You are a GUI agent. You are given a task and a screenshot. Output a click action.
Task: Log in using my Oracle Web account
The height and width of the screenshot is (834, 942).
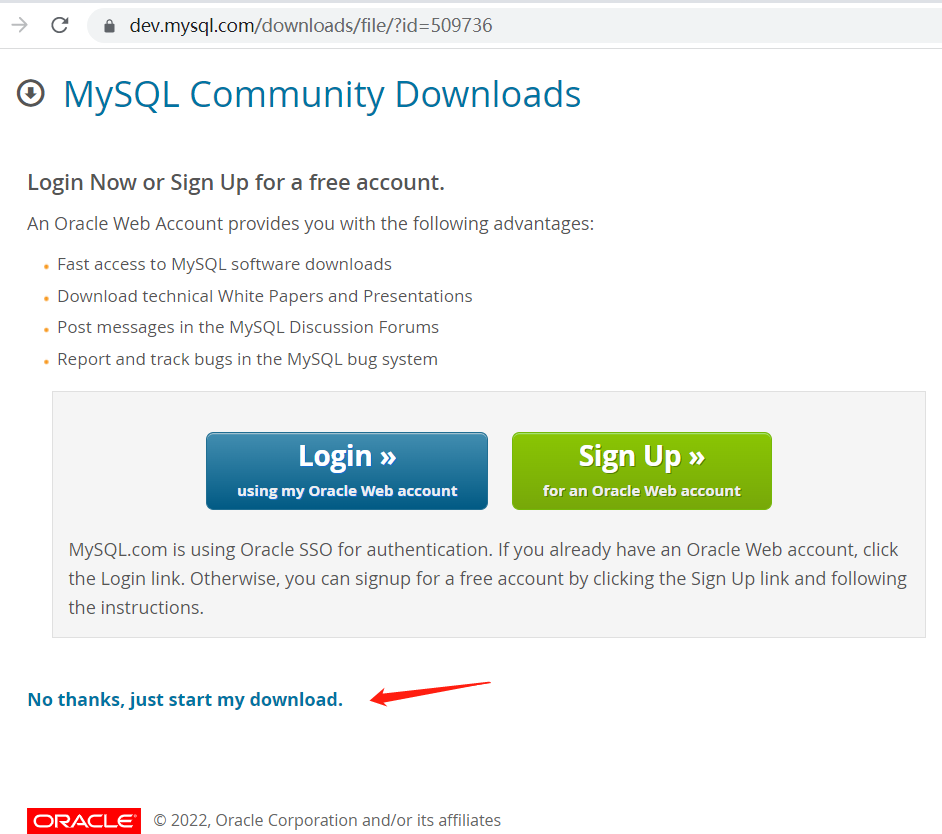coord(347,471)
